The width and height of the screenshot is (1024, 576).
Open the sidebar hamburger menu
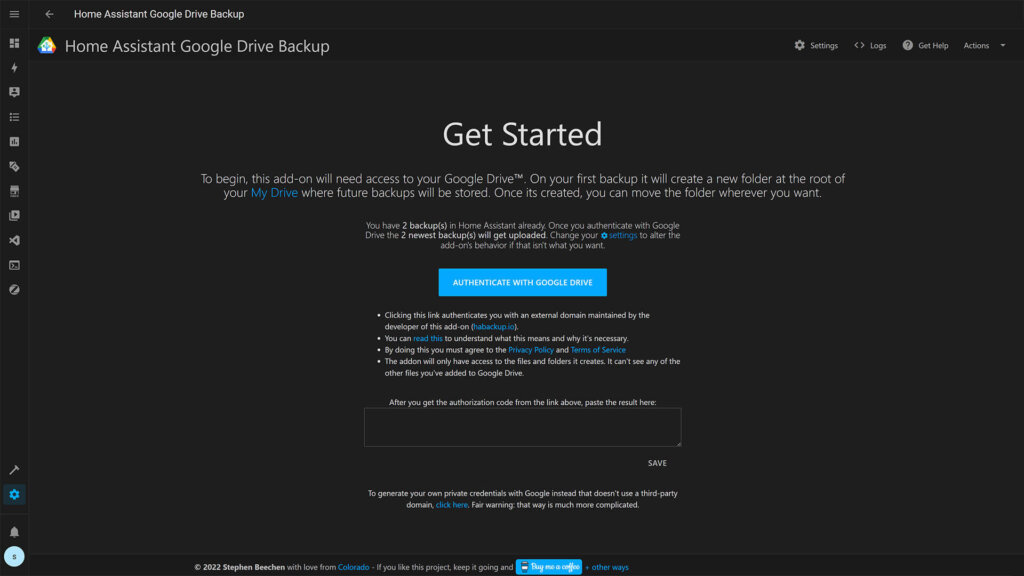(x=14, y=14)
